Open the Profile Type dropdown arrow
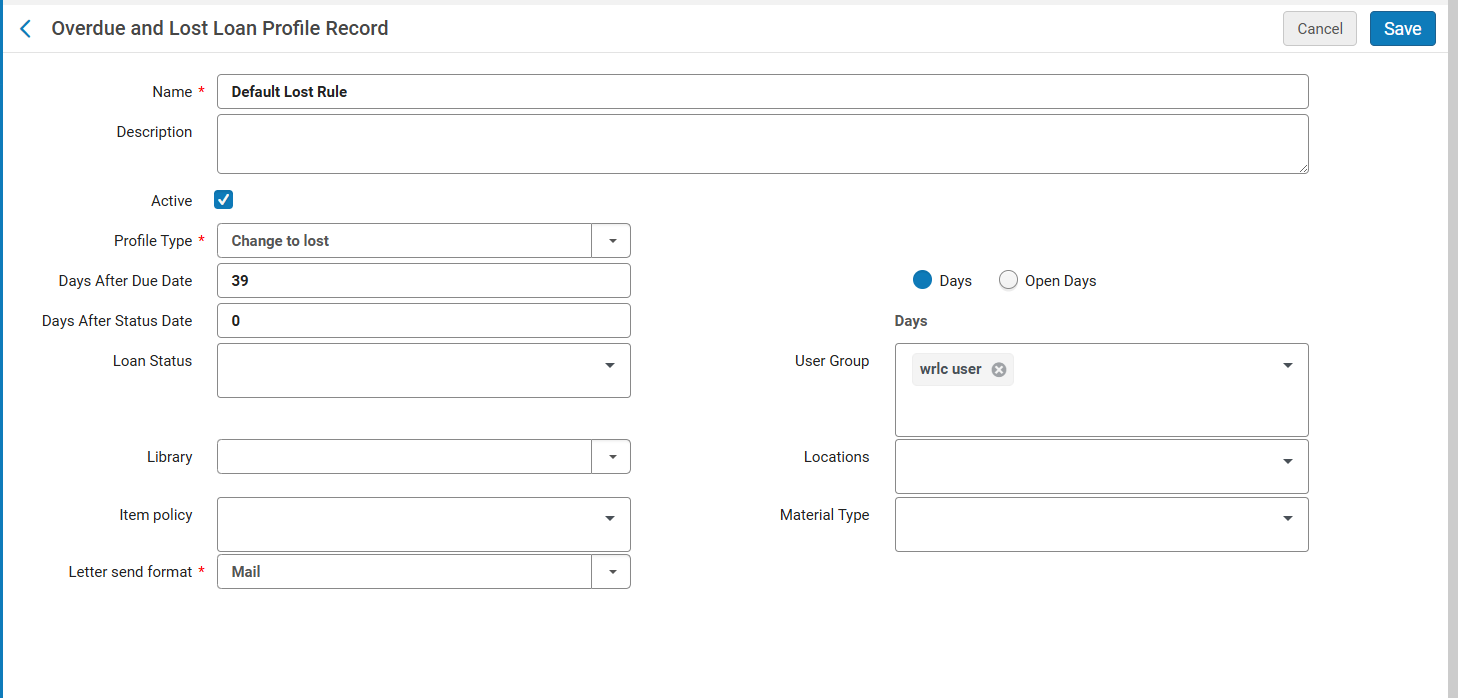This screenshot has height=698, width=1458. 611,241
